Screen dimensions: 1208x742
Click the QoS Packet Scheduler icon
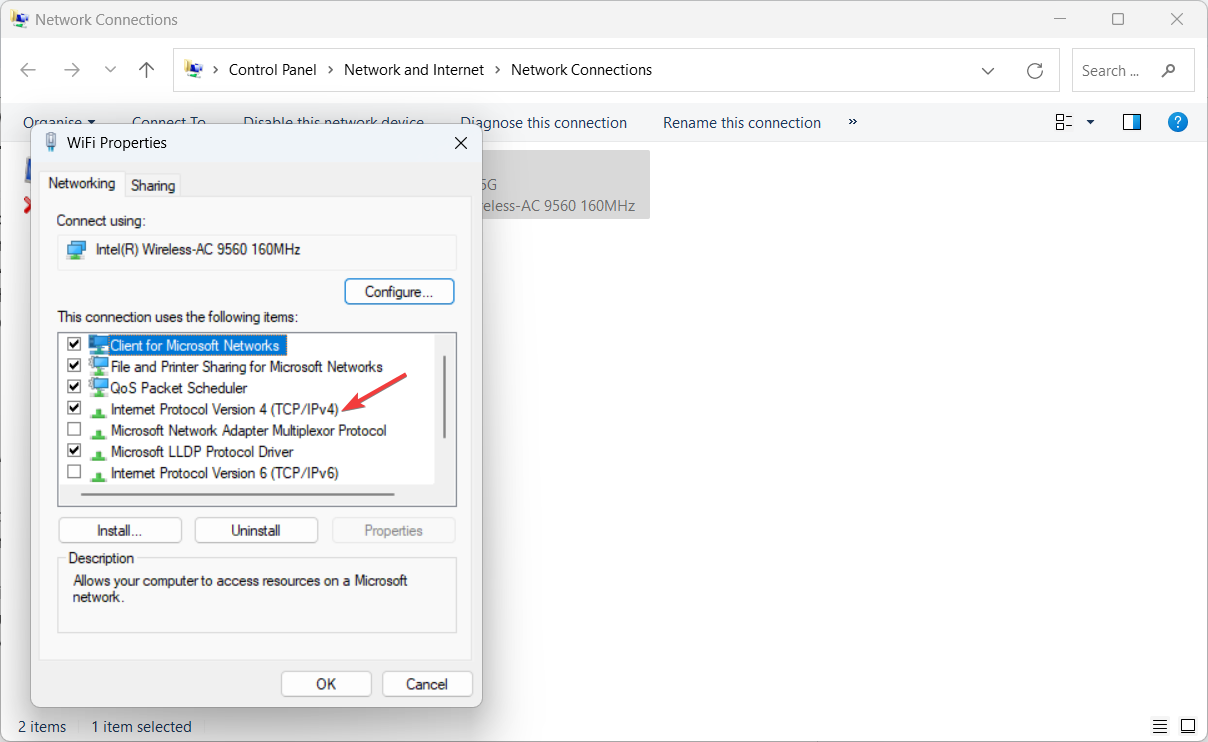(x=98, y=387)
